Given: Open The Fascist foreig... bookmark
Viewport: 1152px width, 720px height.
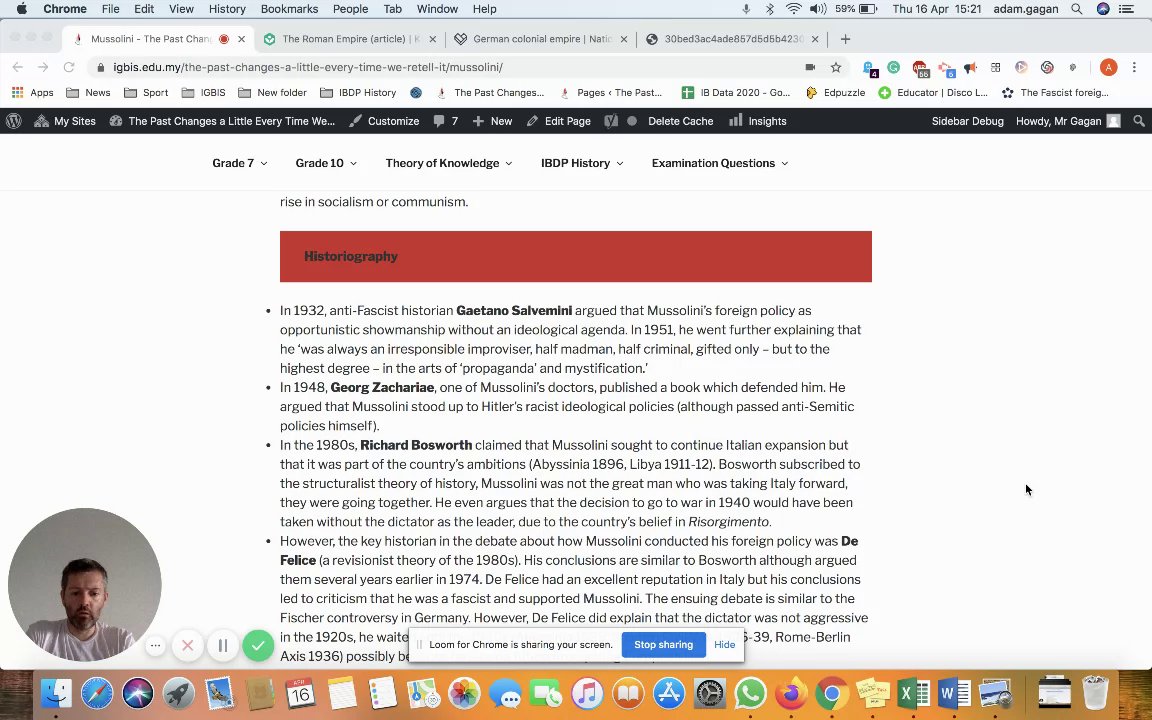Looking at the screenshot, I should coord(1055,93).
